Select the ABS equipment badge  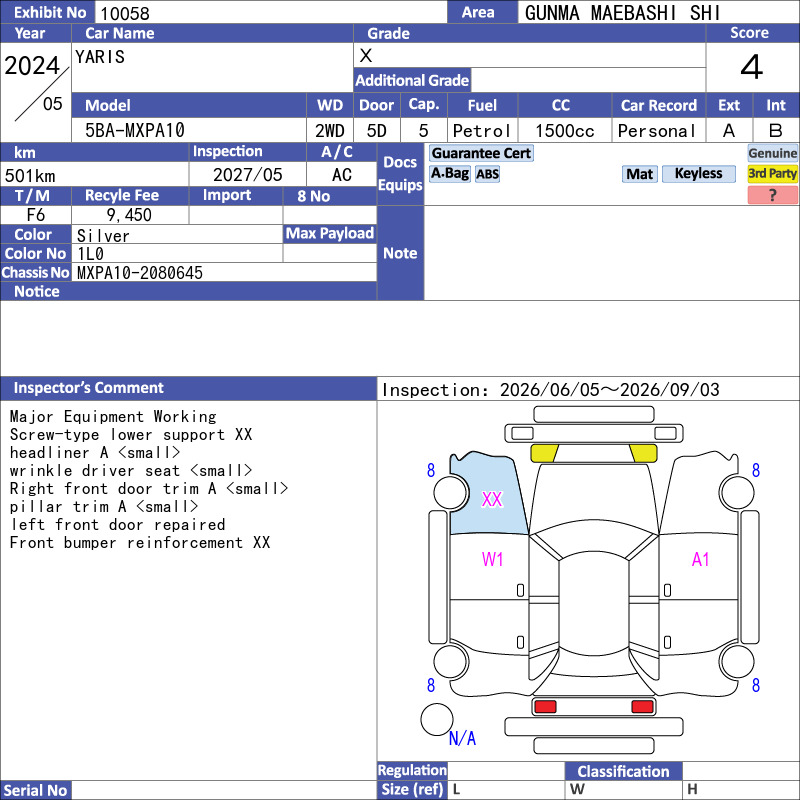[487, 174]
